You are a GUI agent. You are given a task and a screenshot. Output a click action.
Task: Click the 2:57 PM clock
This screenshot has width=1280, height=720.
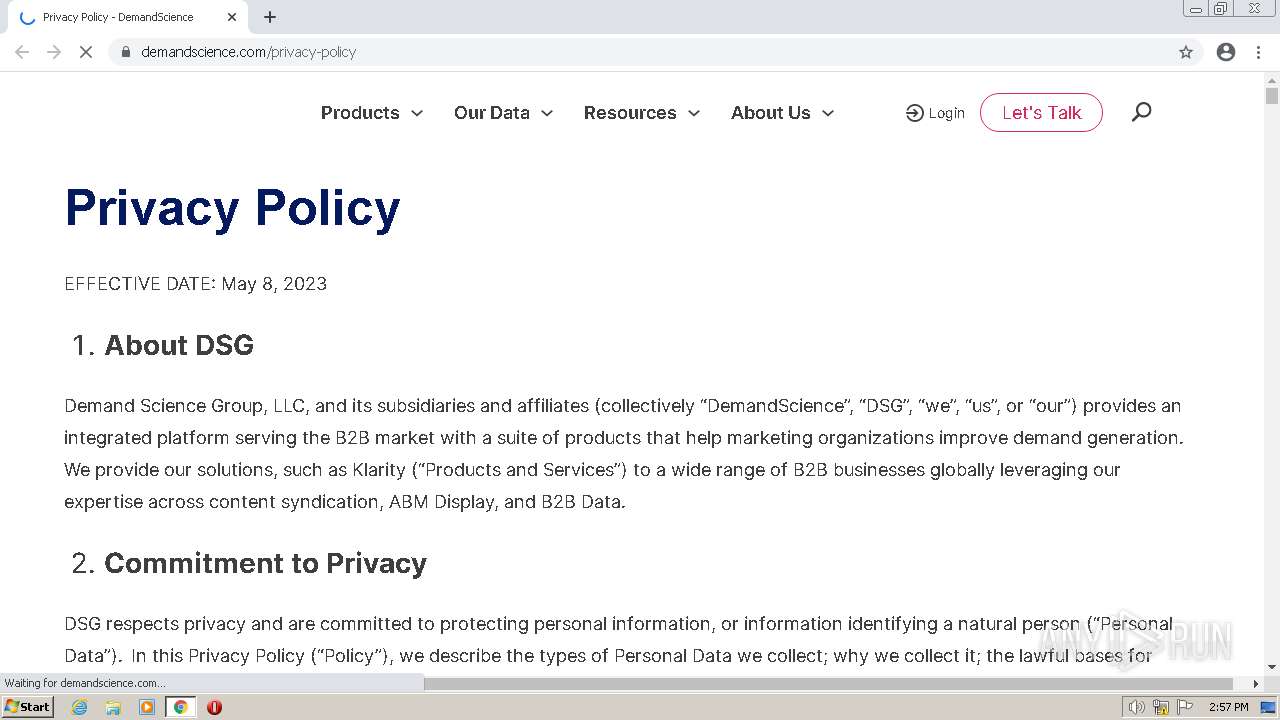point(1229,707)
